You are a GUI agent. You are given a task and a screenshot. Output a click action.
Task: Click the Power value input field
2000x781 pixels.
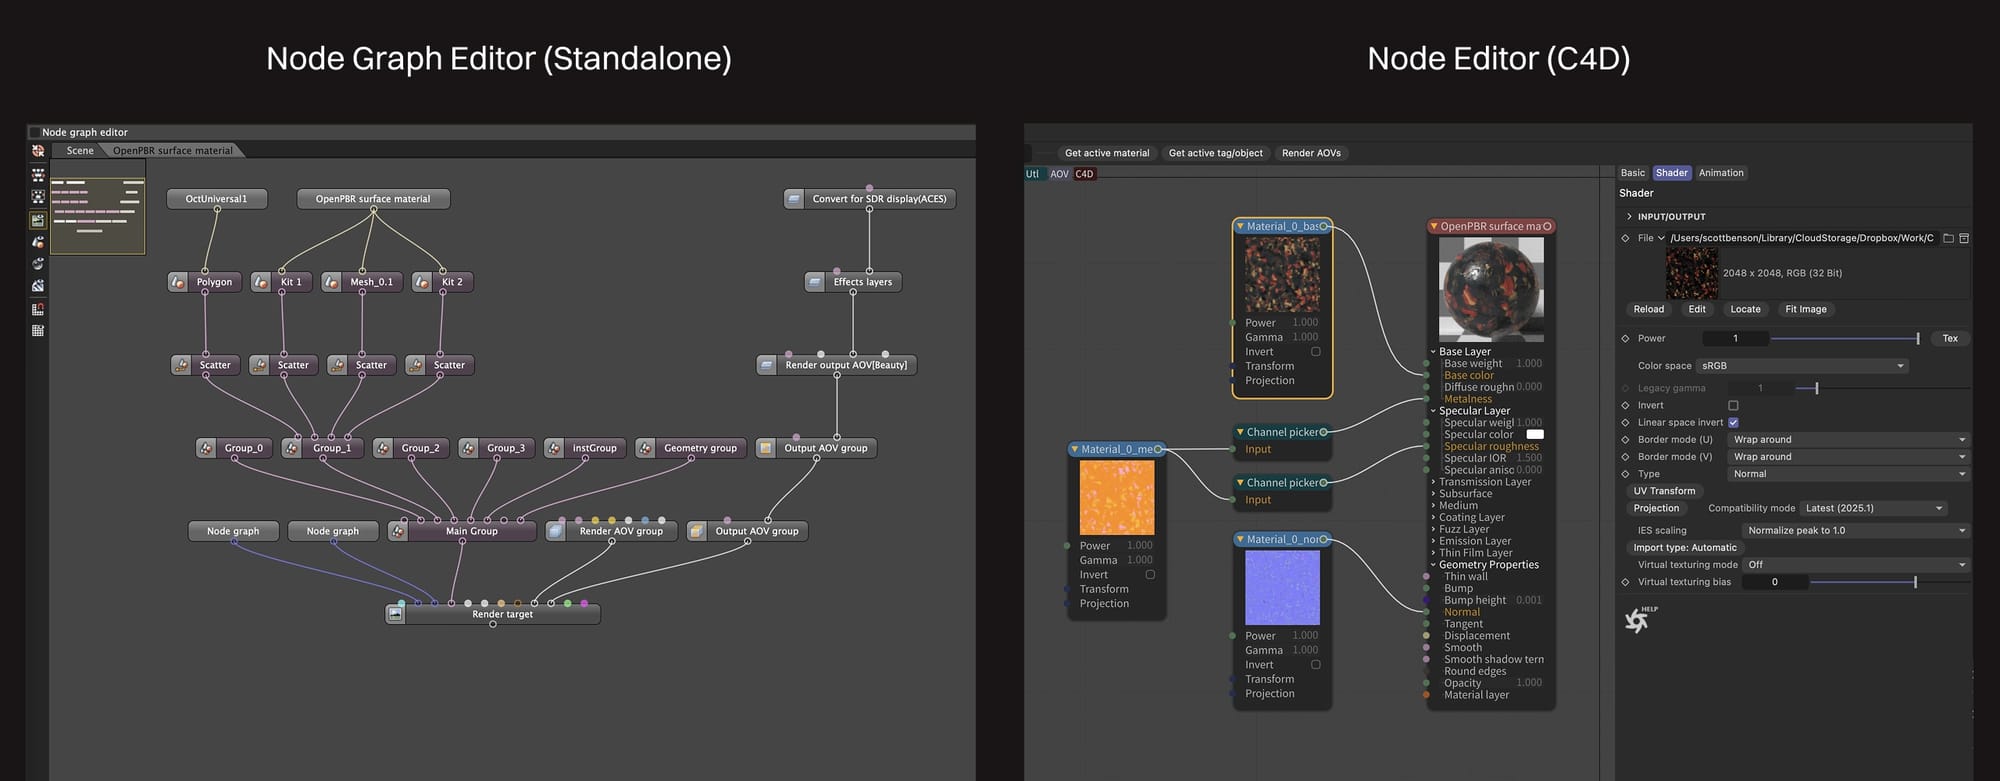(1735, 338)
